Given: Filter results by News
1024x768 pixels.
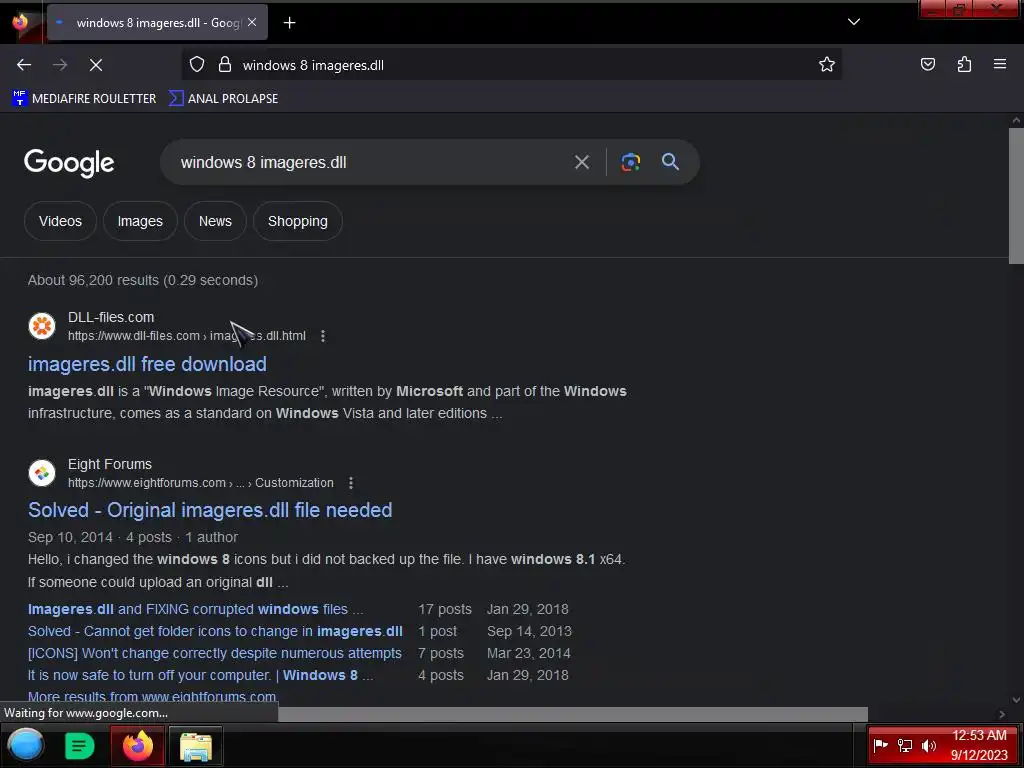Looking at the screenshot, I should (215, 221).
